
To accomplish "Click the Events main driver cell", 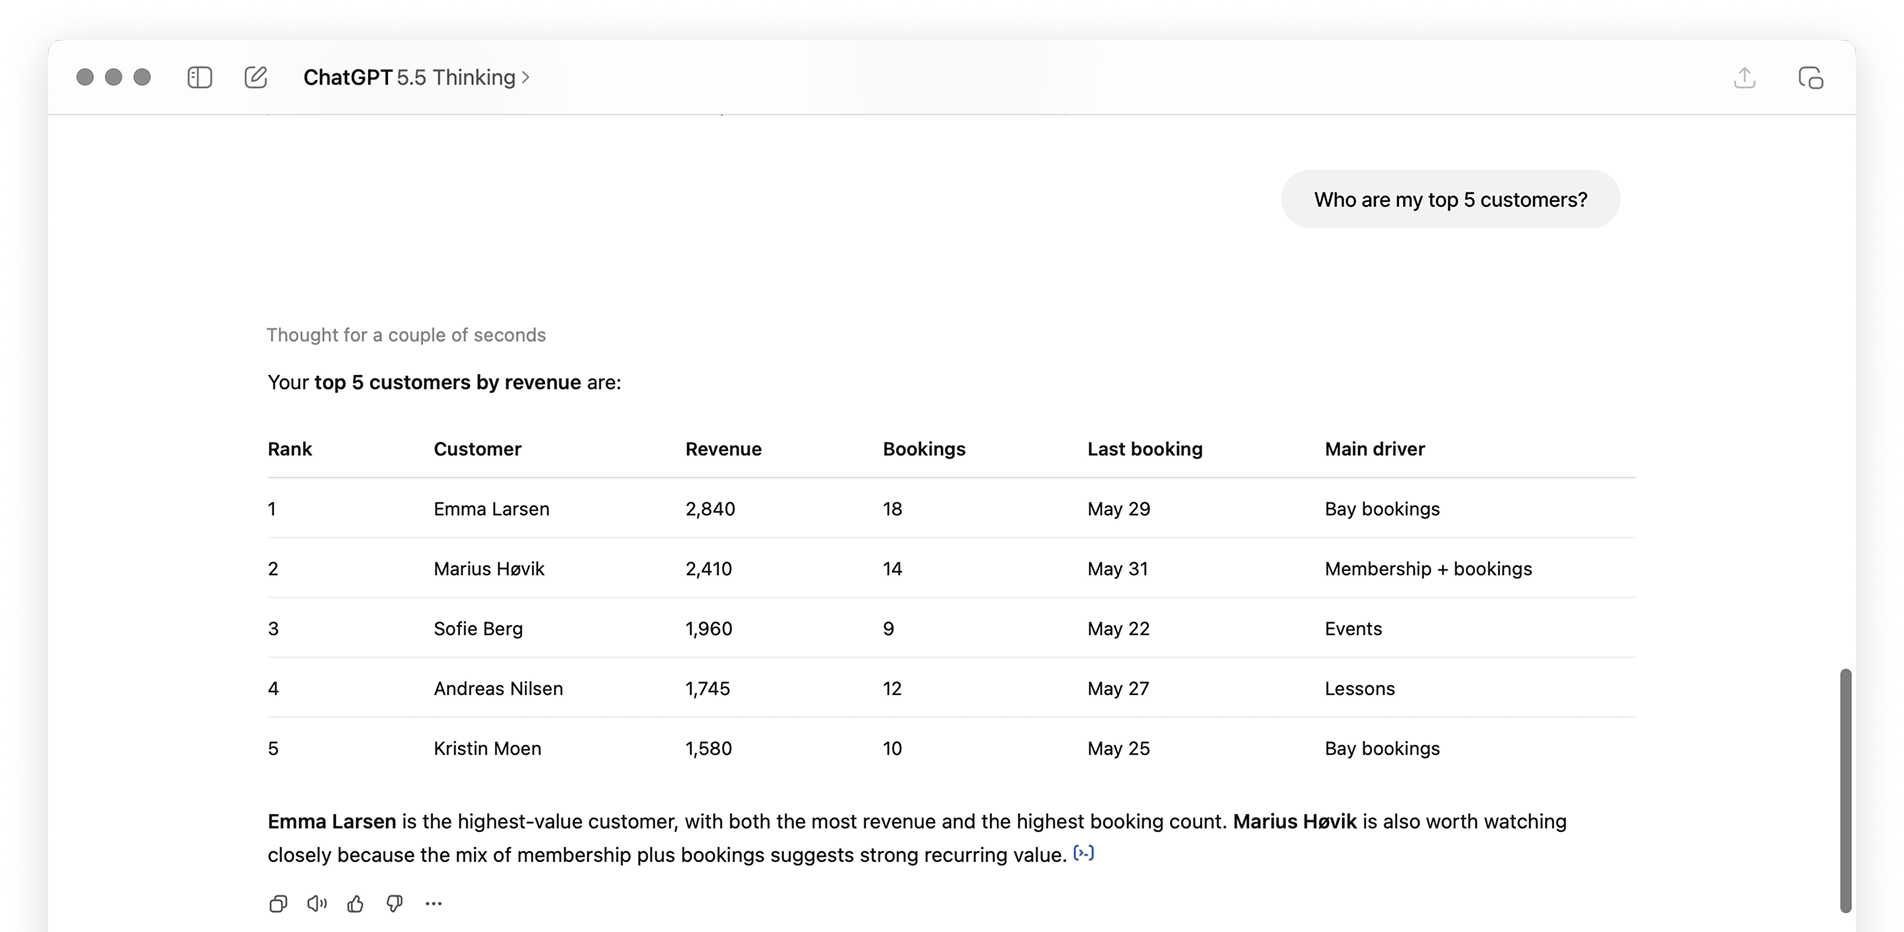I will (1353, 629).
